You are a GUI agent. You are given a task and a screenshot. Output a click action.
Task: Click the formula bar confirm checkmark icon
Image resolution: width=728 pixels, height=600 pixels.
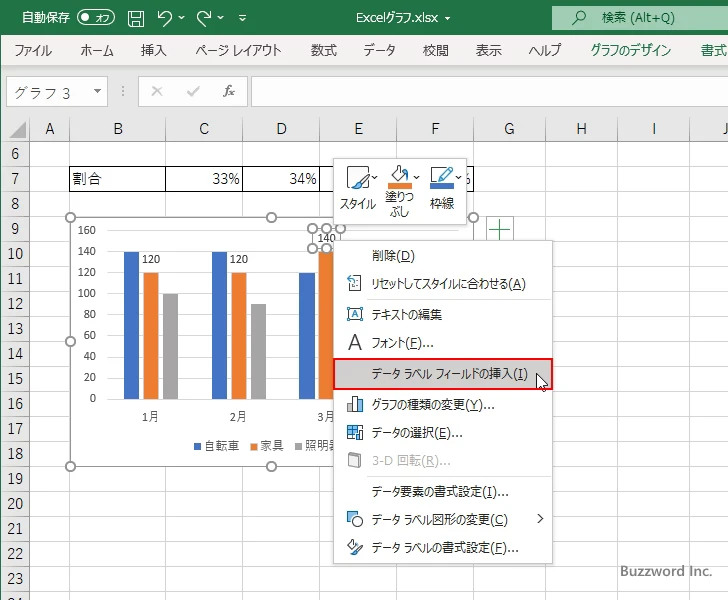point(193,91)
